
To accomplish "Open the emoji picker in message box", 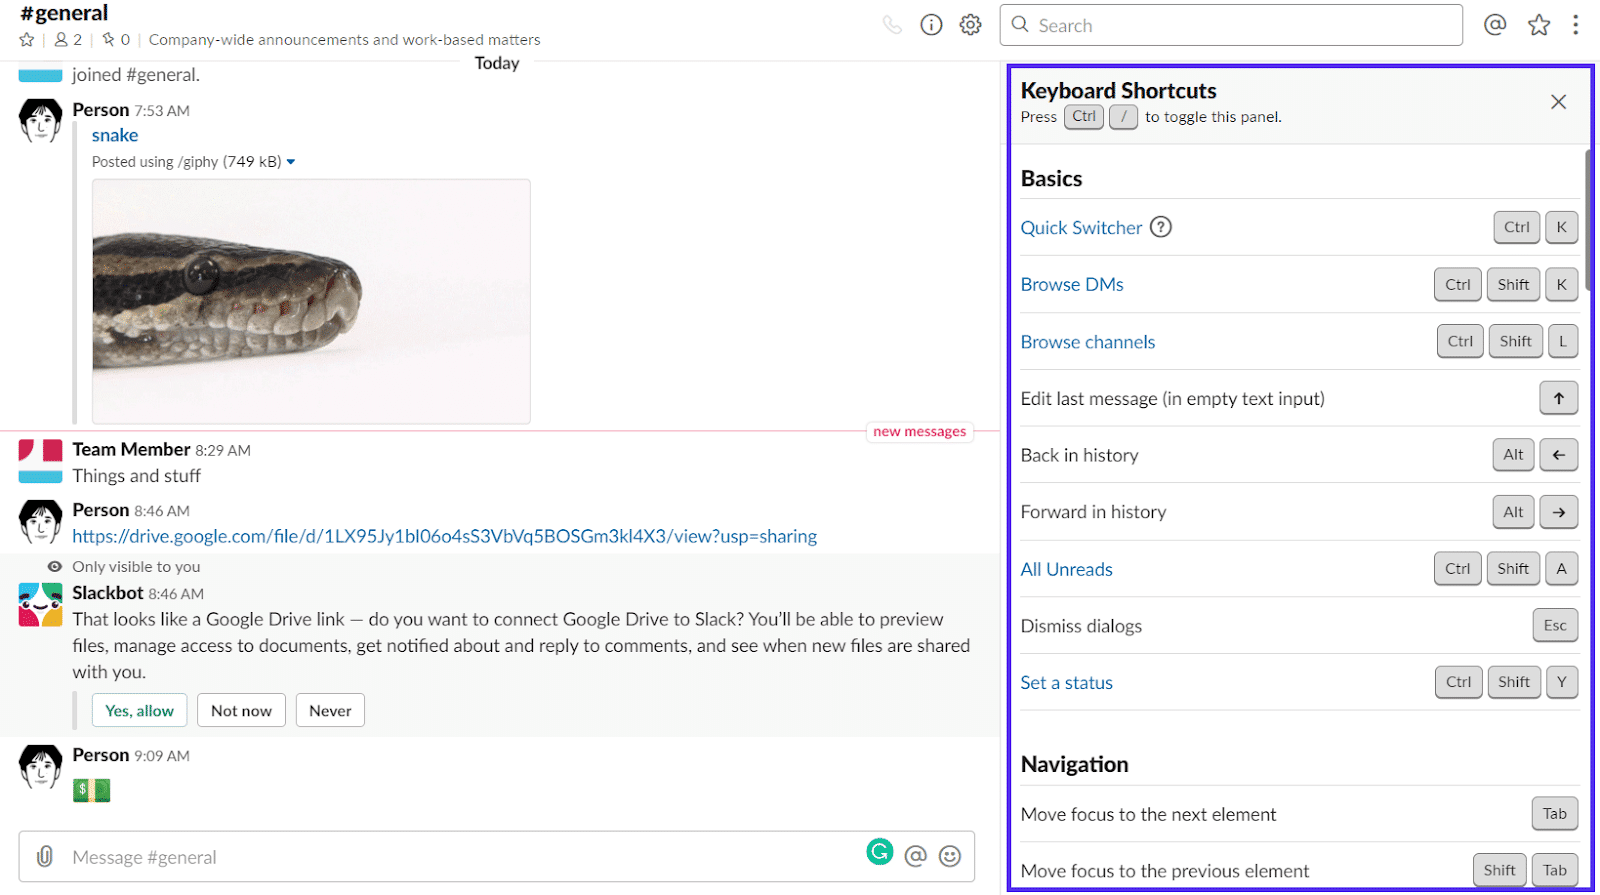I will [x=950, y=856].
